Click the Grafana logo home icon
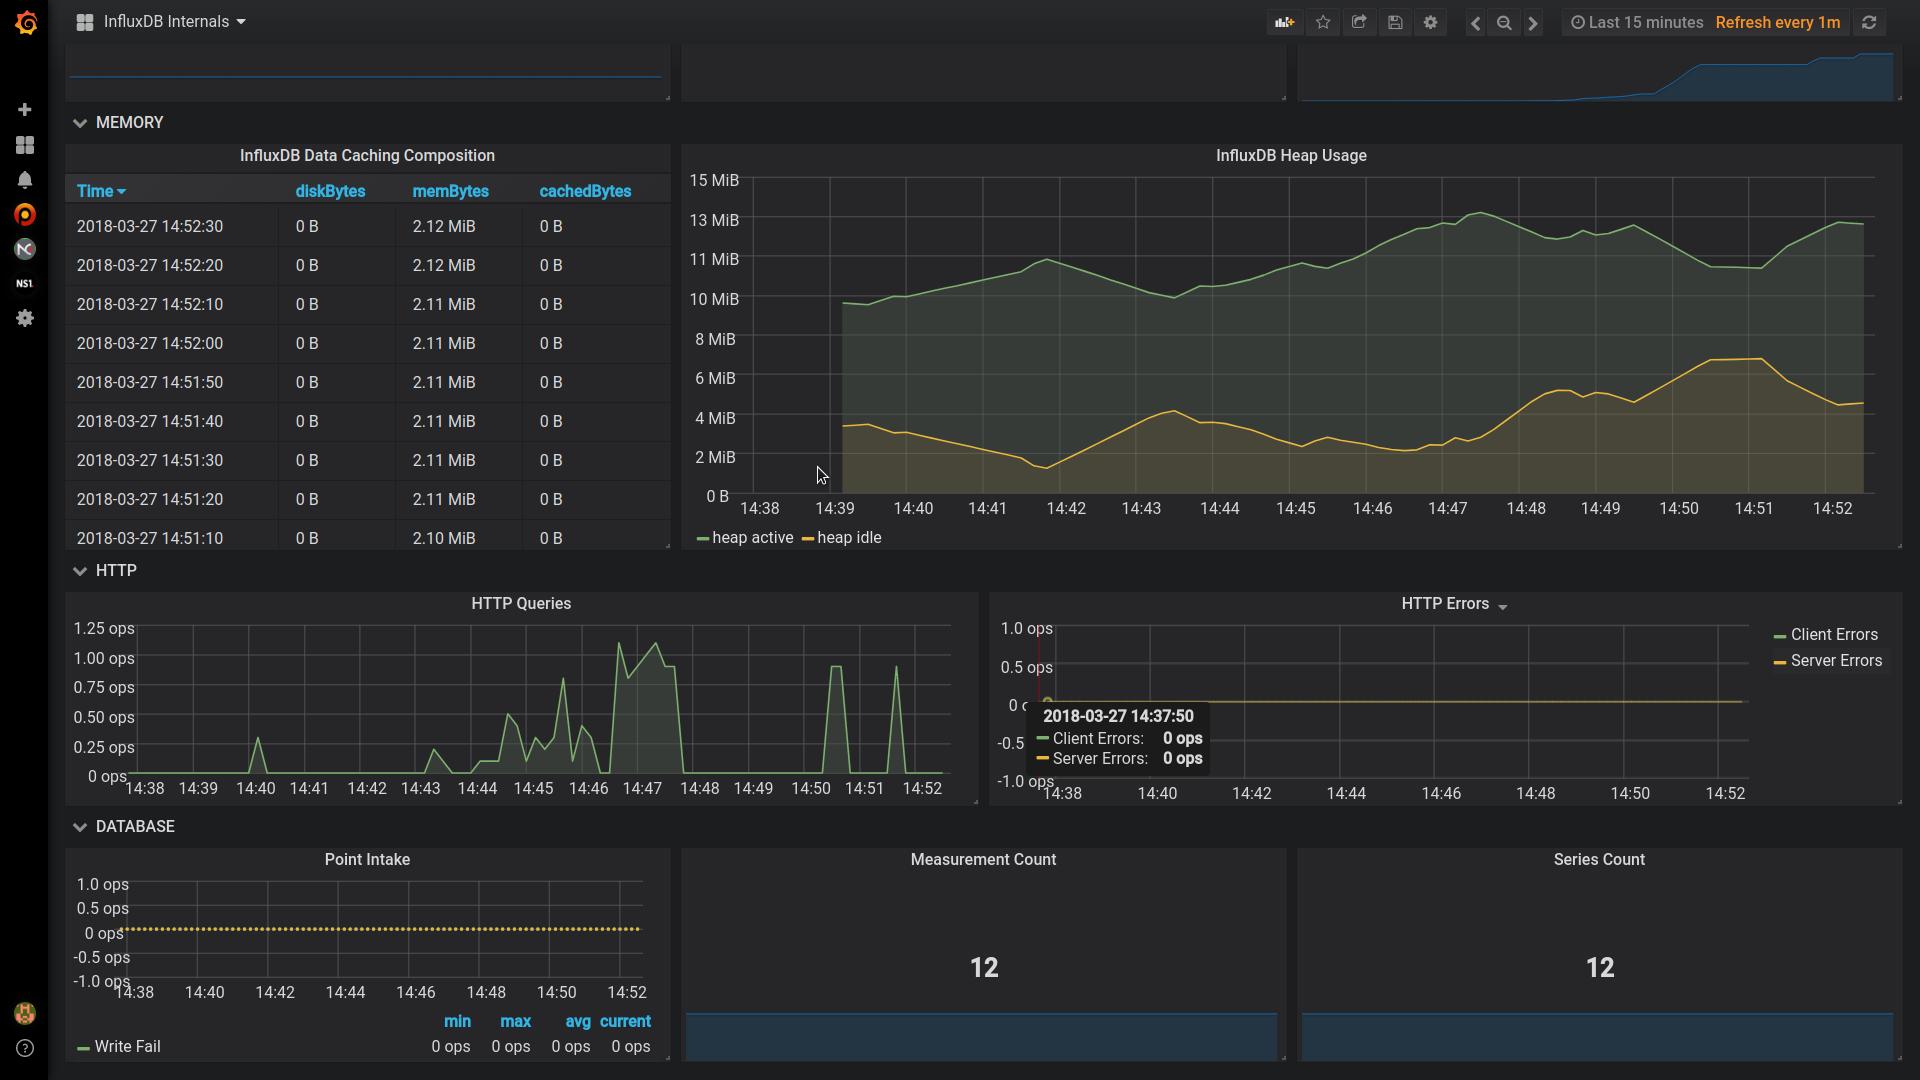1920x1080 pixels. pyautogui.click(x=26, y=22)
